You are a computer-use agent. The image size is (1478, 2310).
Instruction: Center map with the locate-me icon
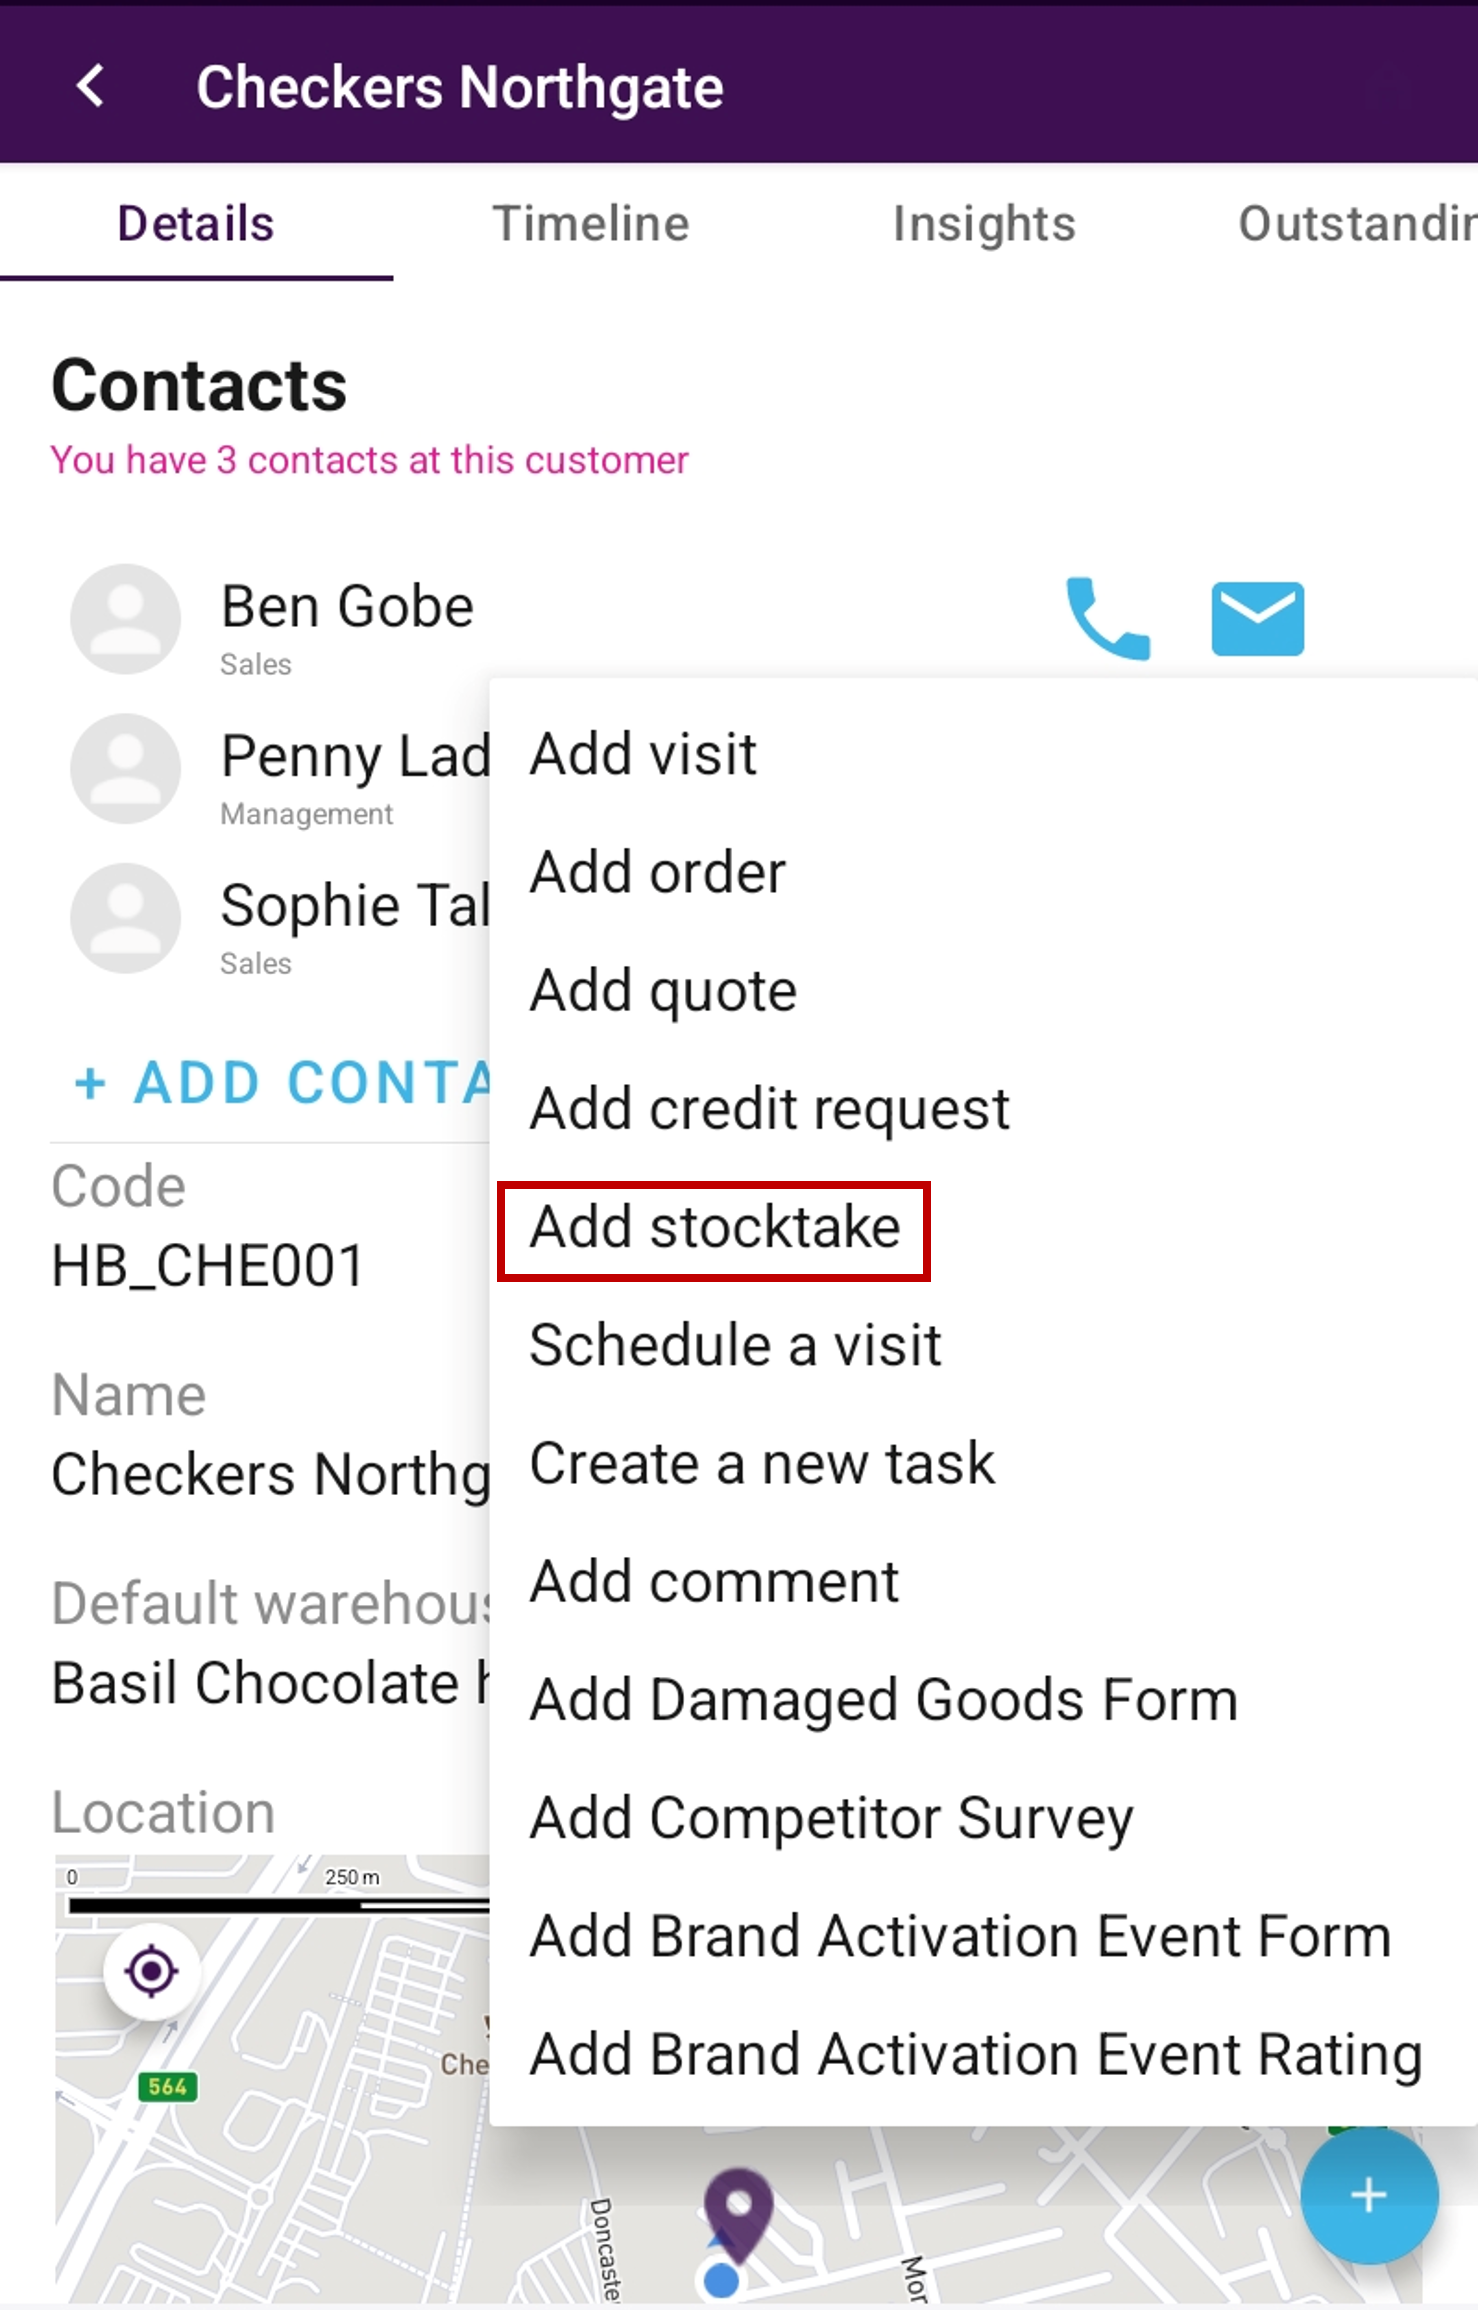[151, 1971]
